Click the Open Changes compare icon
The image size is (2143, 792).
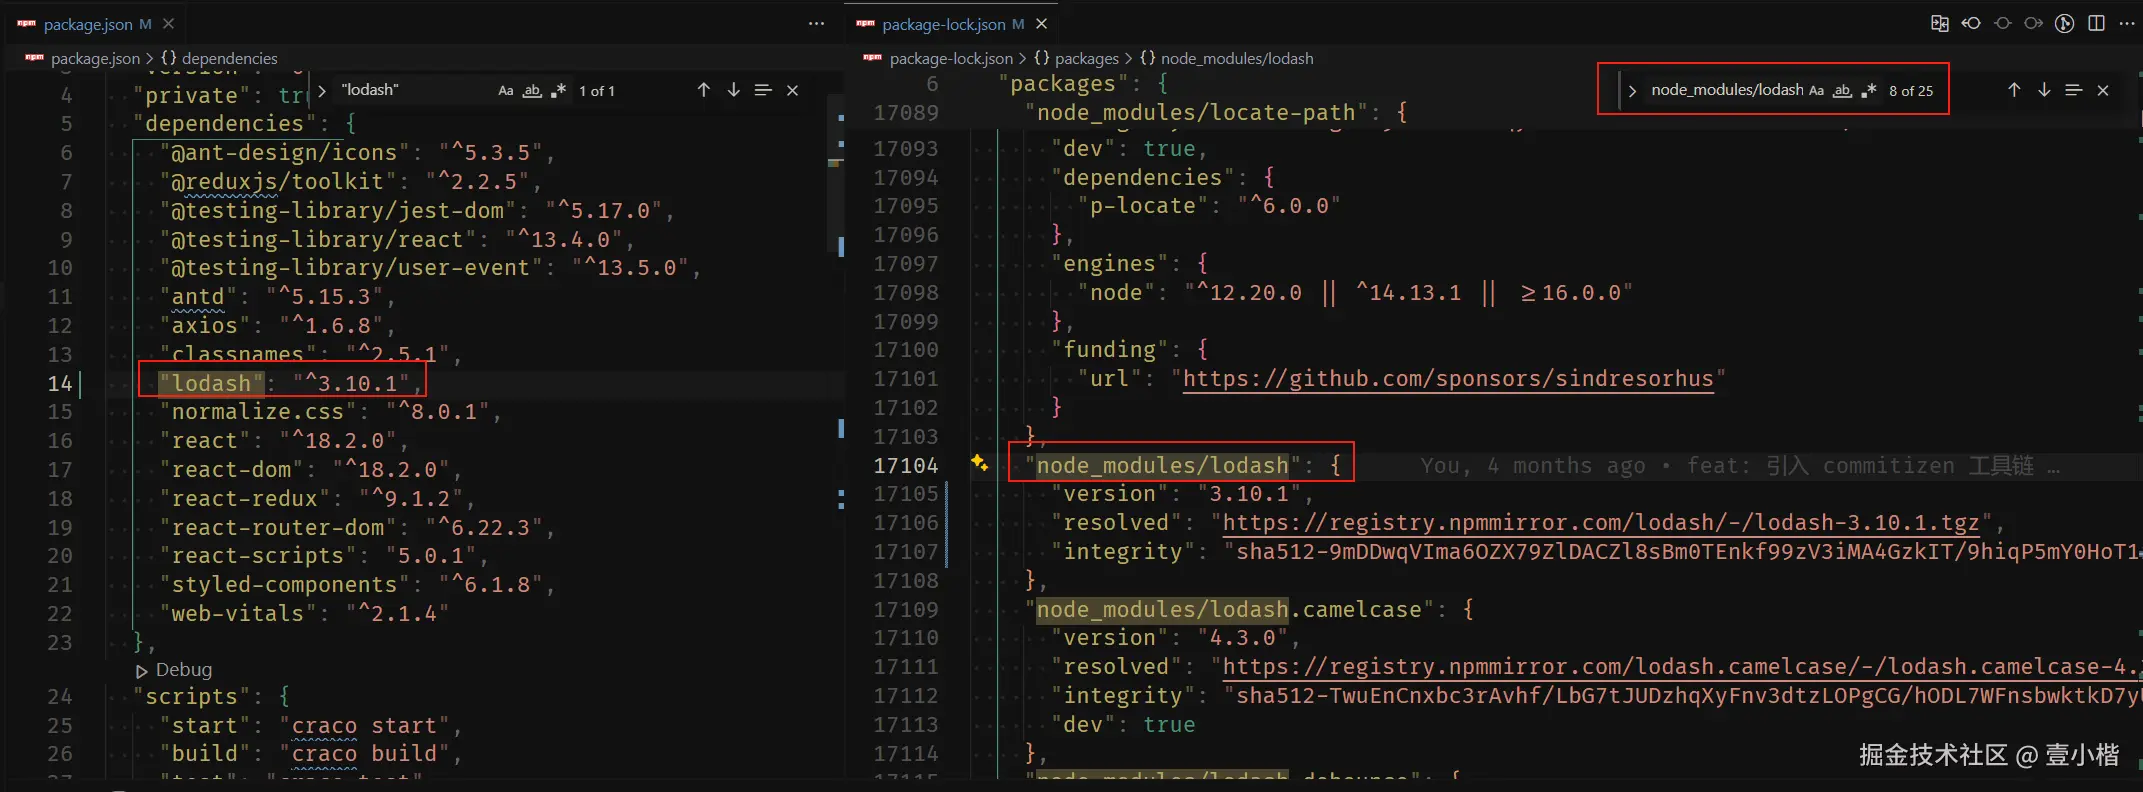(1940, 24)
